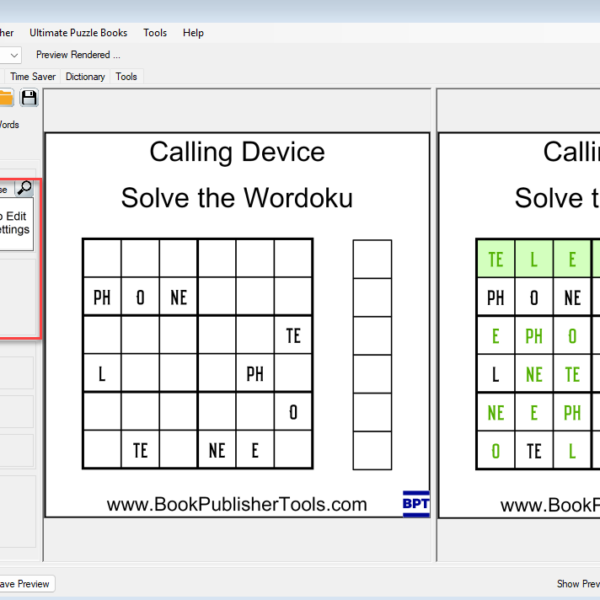The height and width of the screenshot is (600, 600).
Task: Click the top-left green TE solution cell
Action: point(495,259)
